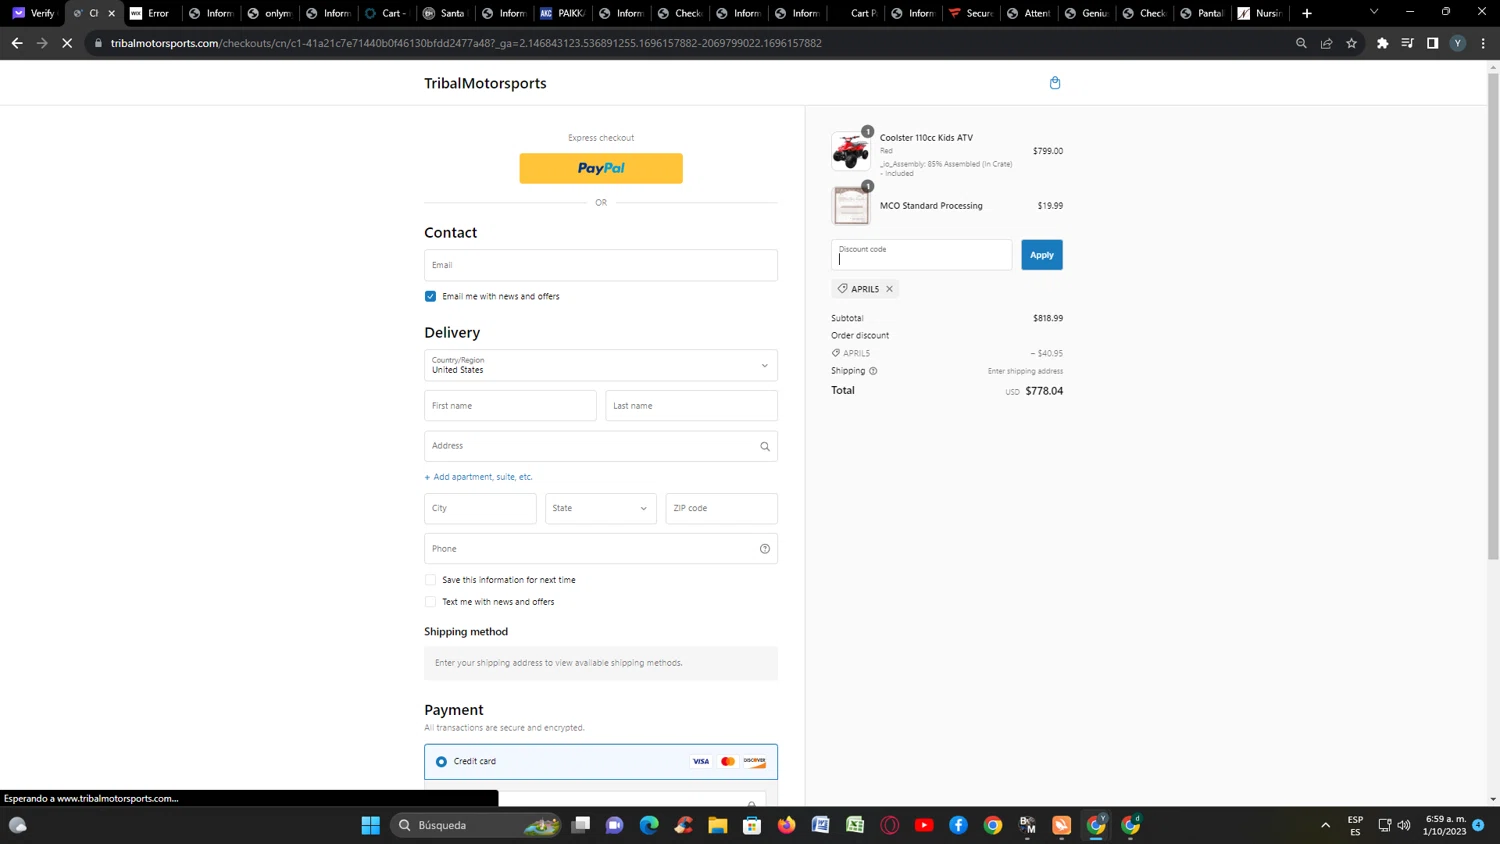The height and width of the screenshot is (844, 1500).
Task: Pay with PayPal express checkout
Action: tap(601, 168)
